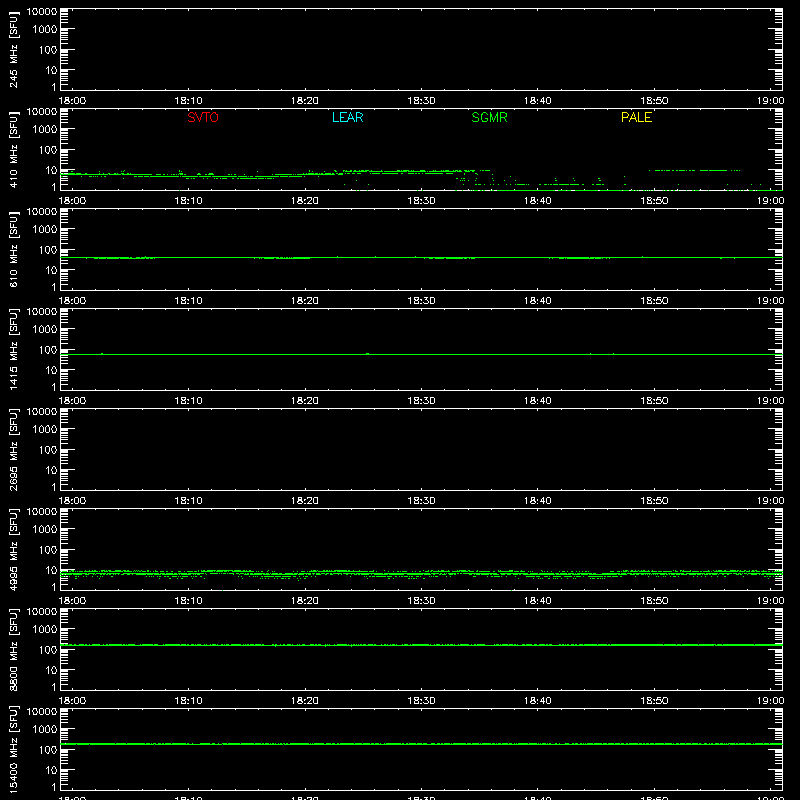Click 18:50 label below 610 MHz plot
Image resolution: width=800 pixels, height=800 pixels.
pos(654,301)
